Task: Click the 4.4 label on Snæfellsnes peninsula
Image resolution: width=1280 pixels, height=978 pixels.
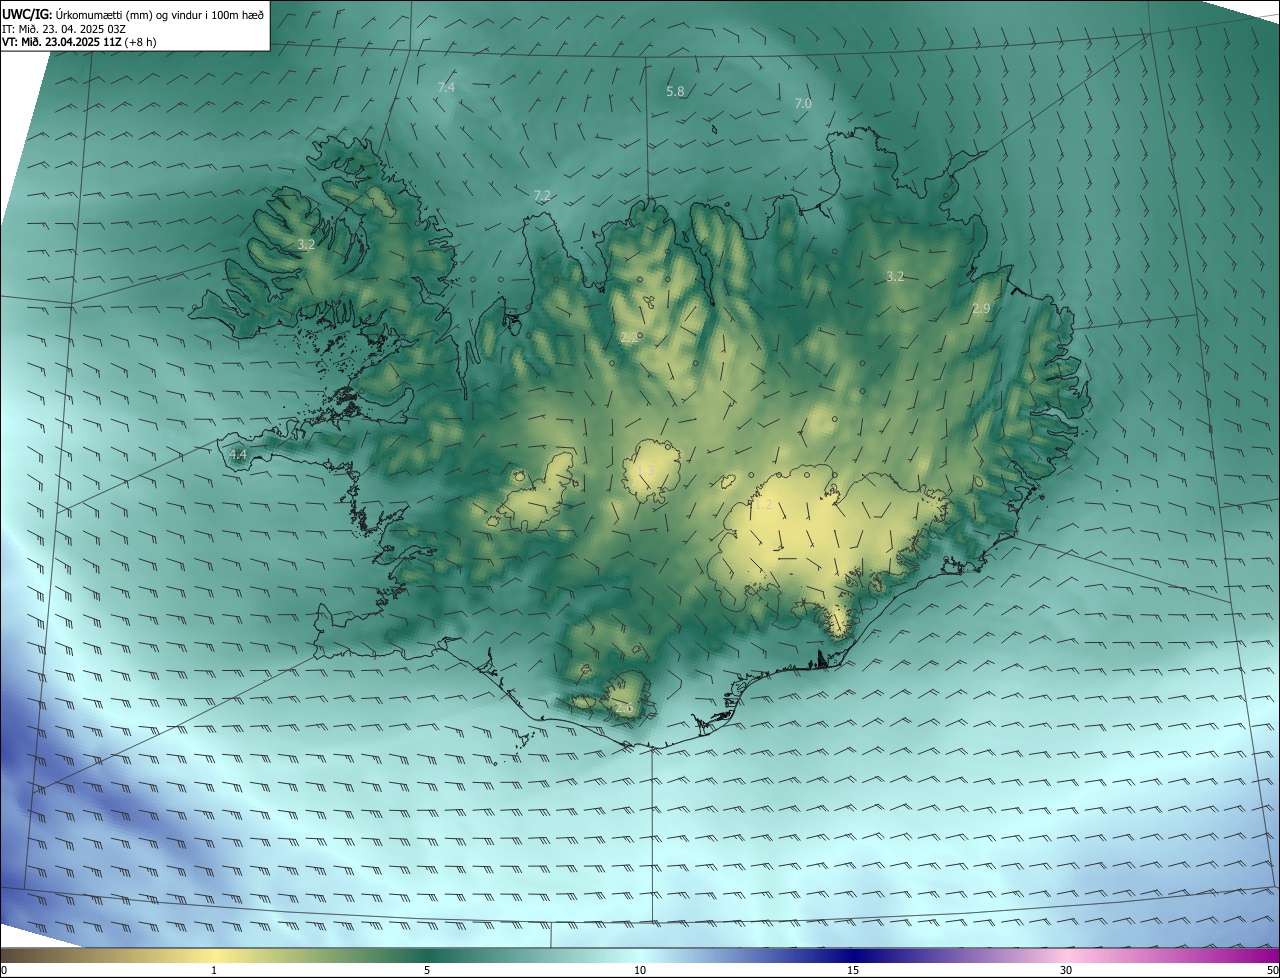Action: point(238,455)
